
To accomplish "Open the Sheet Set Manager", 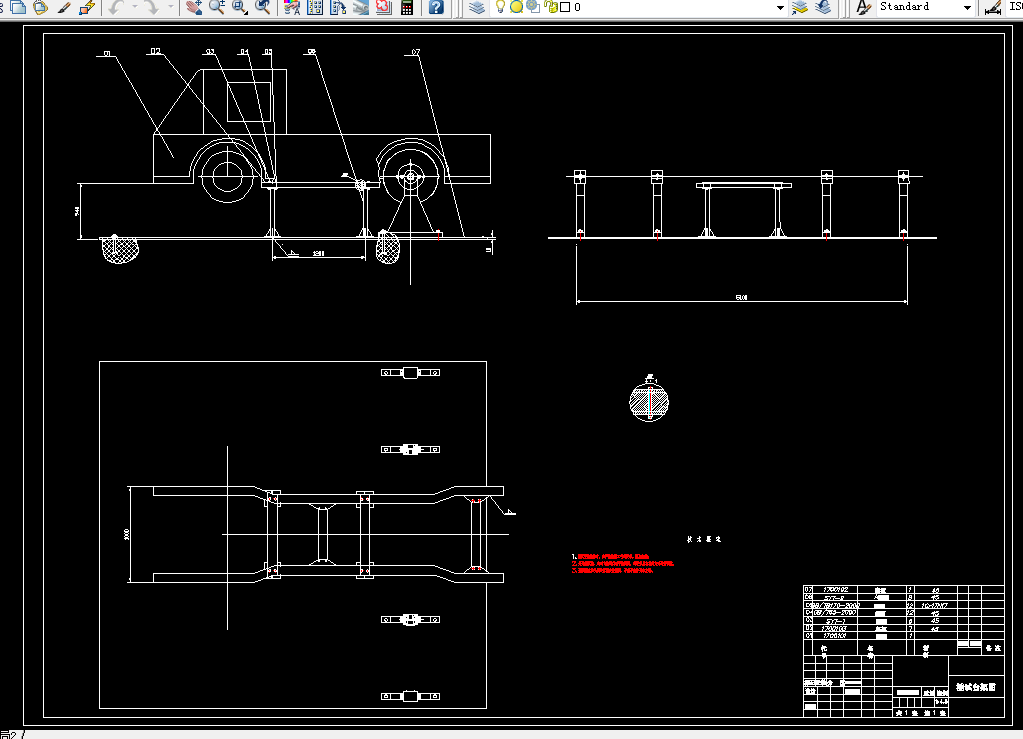I will pos(361,7).
